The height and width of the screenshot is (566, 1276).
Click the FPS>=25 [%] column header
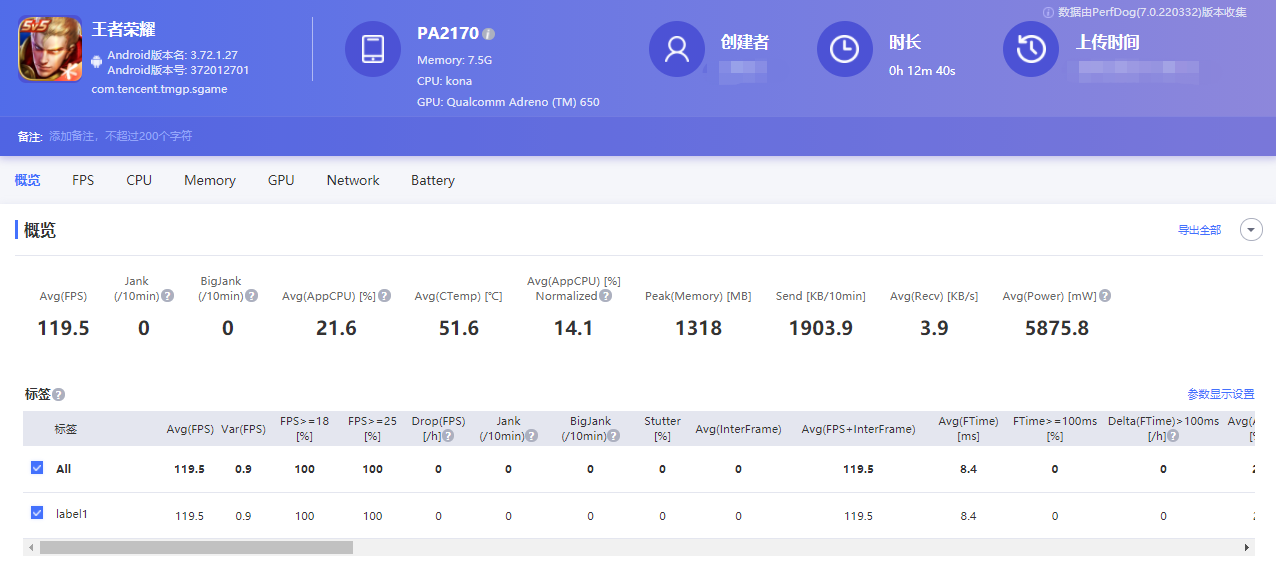[372, 428]
